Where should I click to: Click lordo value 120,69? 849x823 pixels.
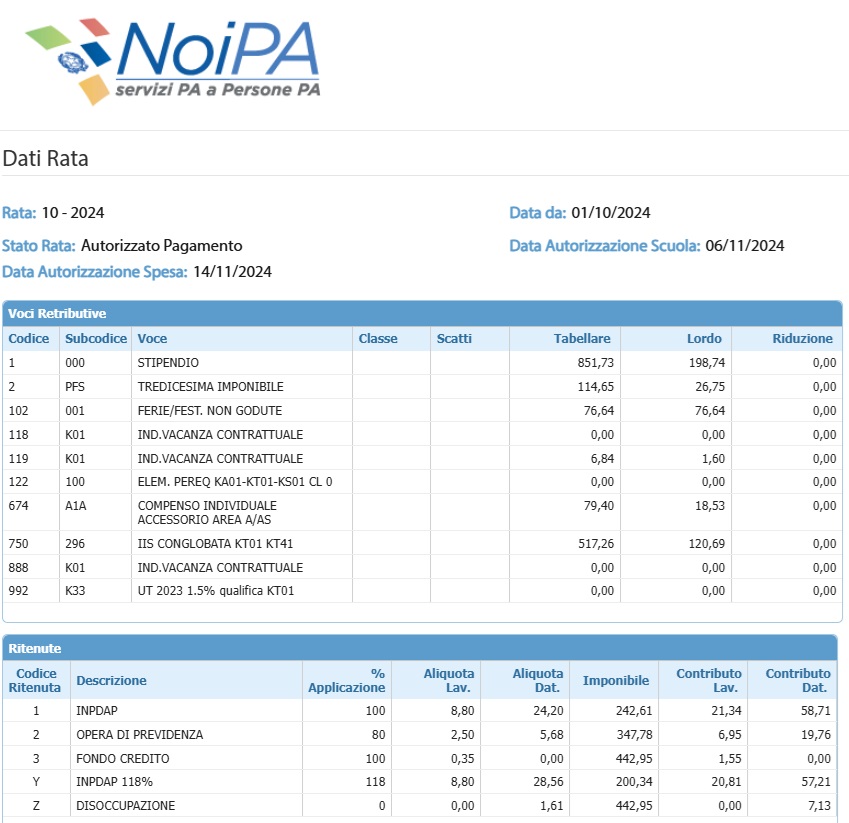[707, 544]
